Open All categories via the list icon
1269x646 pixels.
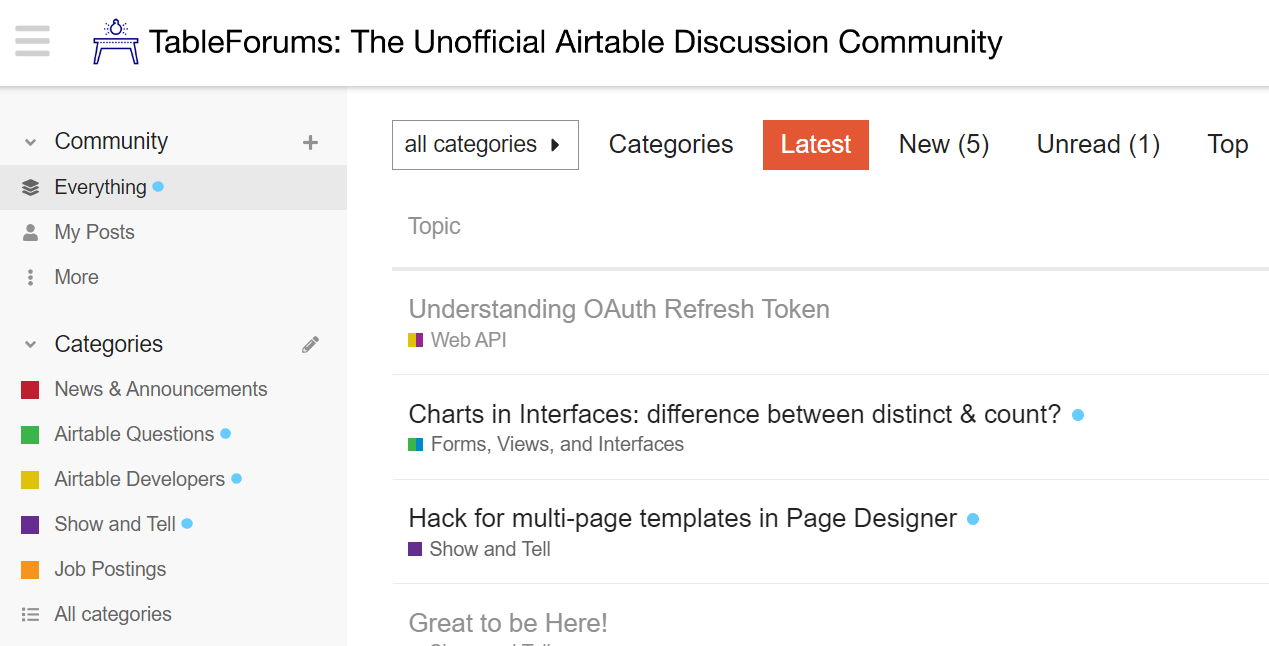[30, 614]
